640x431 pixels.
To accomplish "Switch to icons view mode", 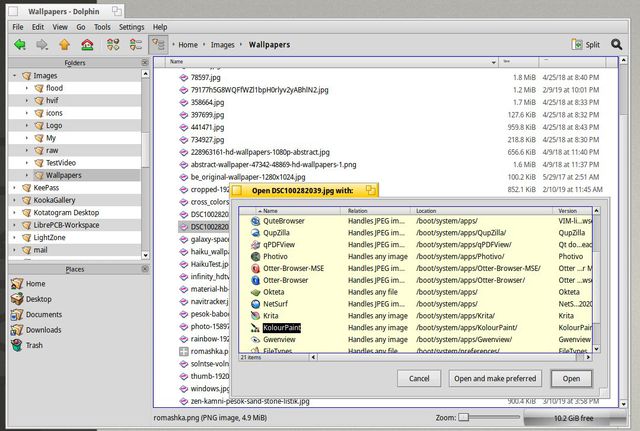I will click(113, 44).
